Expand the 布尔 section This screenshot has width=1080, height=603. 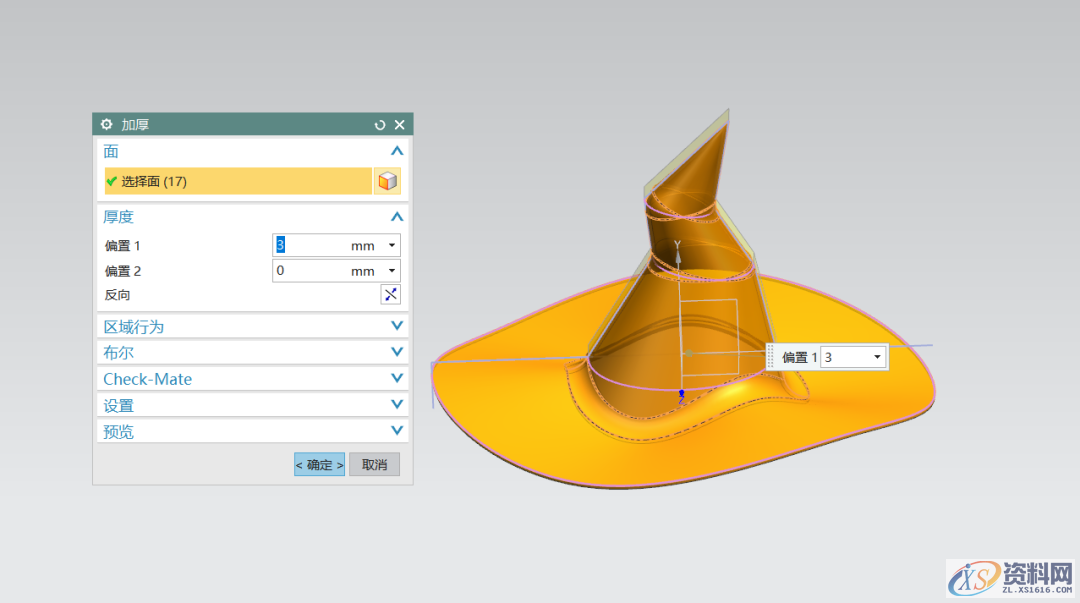[x=397, y=352]
